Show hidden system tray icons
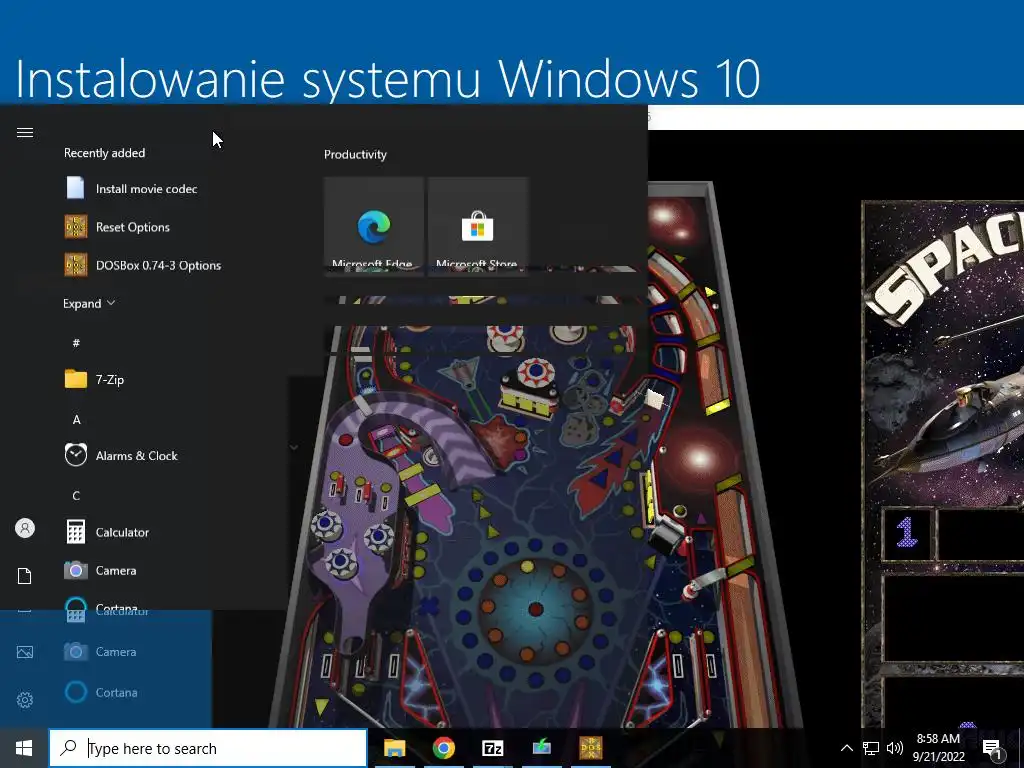Screen dimensions: 1024x768 pos(846,748)
